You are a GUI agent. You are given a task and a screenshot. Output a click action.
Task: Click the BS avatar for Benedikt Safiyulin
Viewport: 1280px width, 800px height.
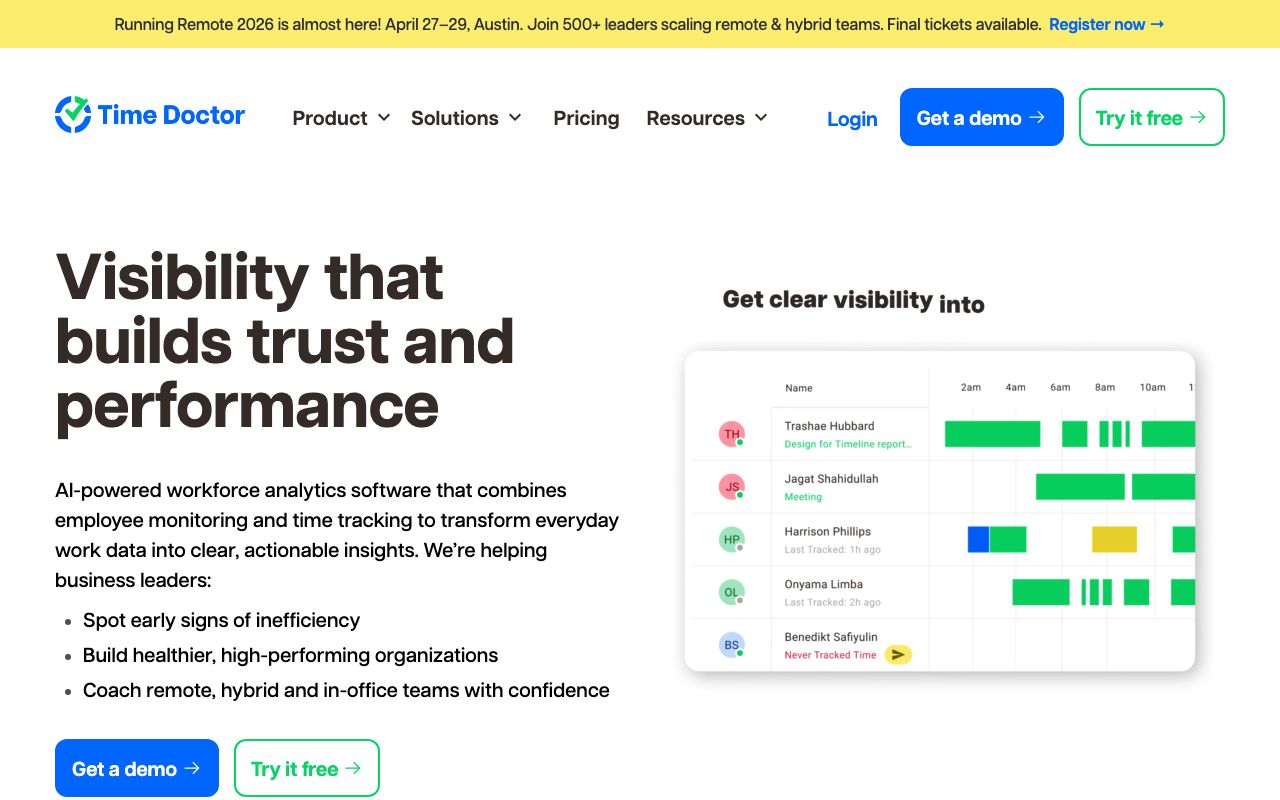pyautogui.click(x=732, y=645)
